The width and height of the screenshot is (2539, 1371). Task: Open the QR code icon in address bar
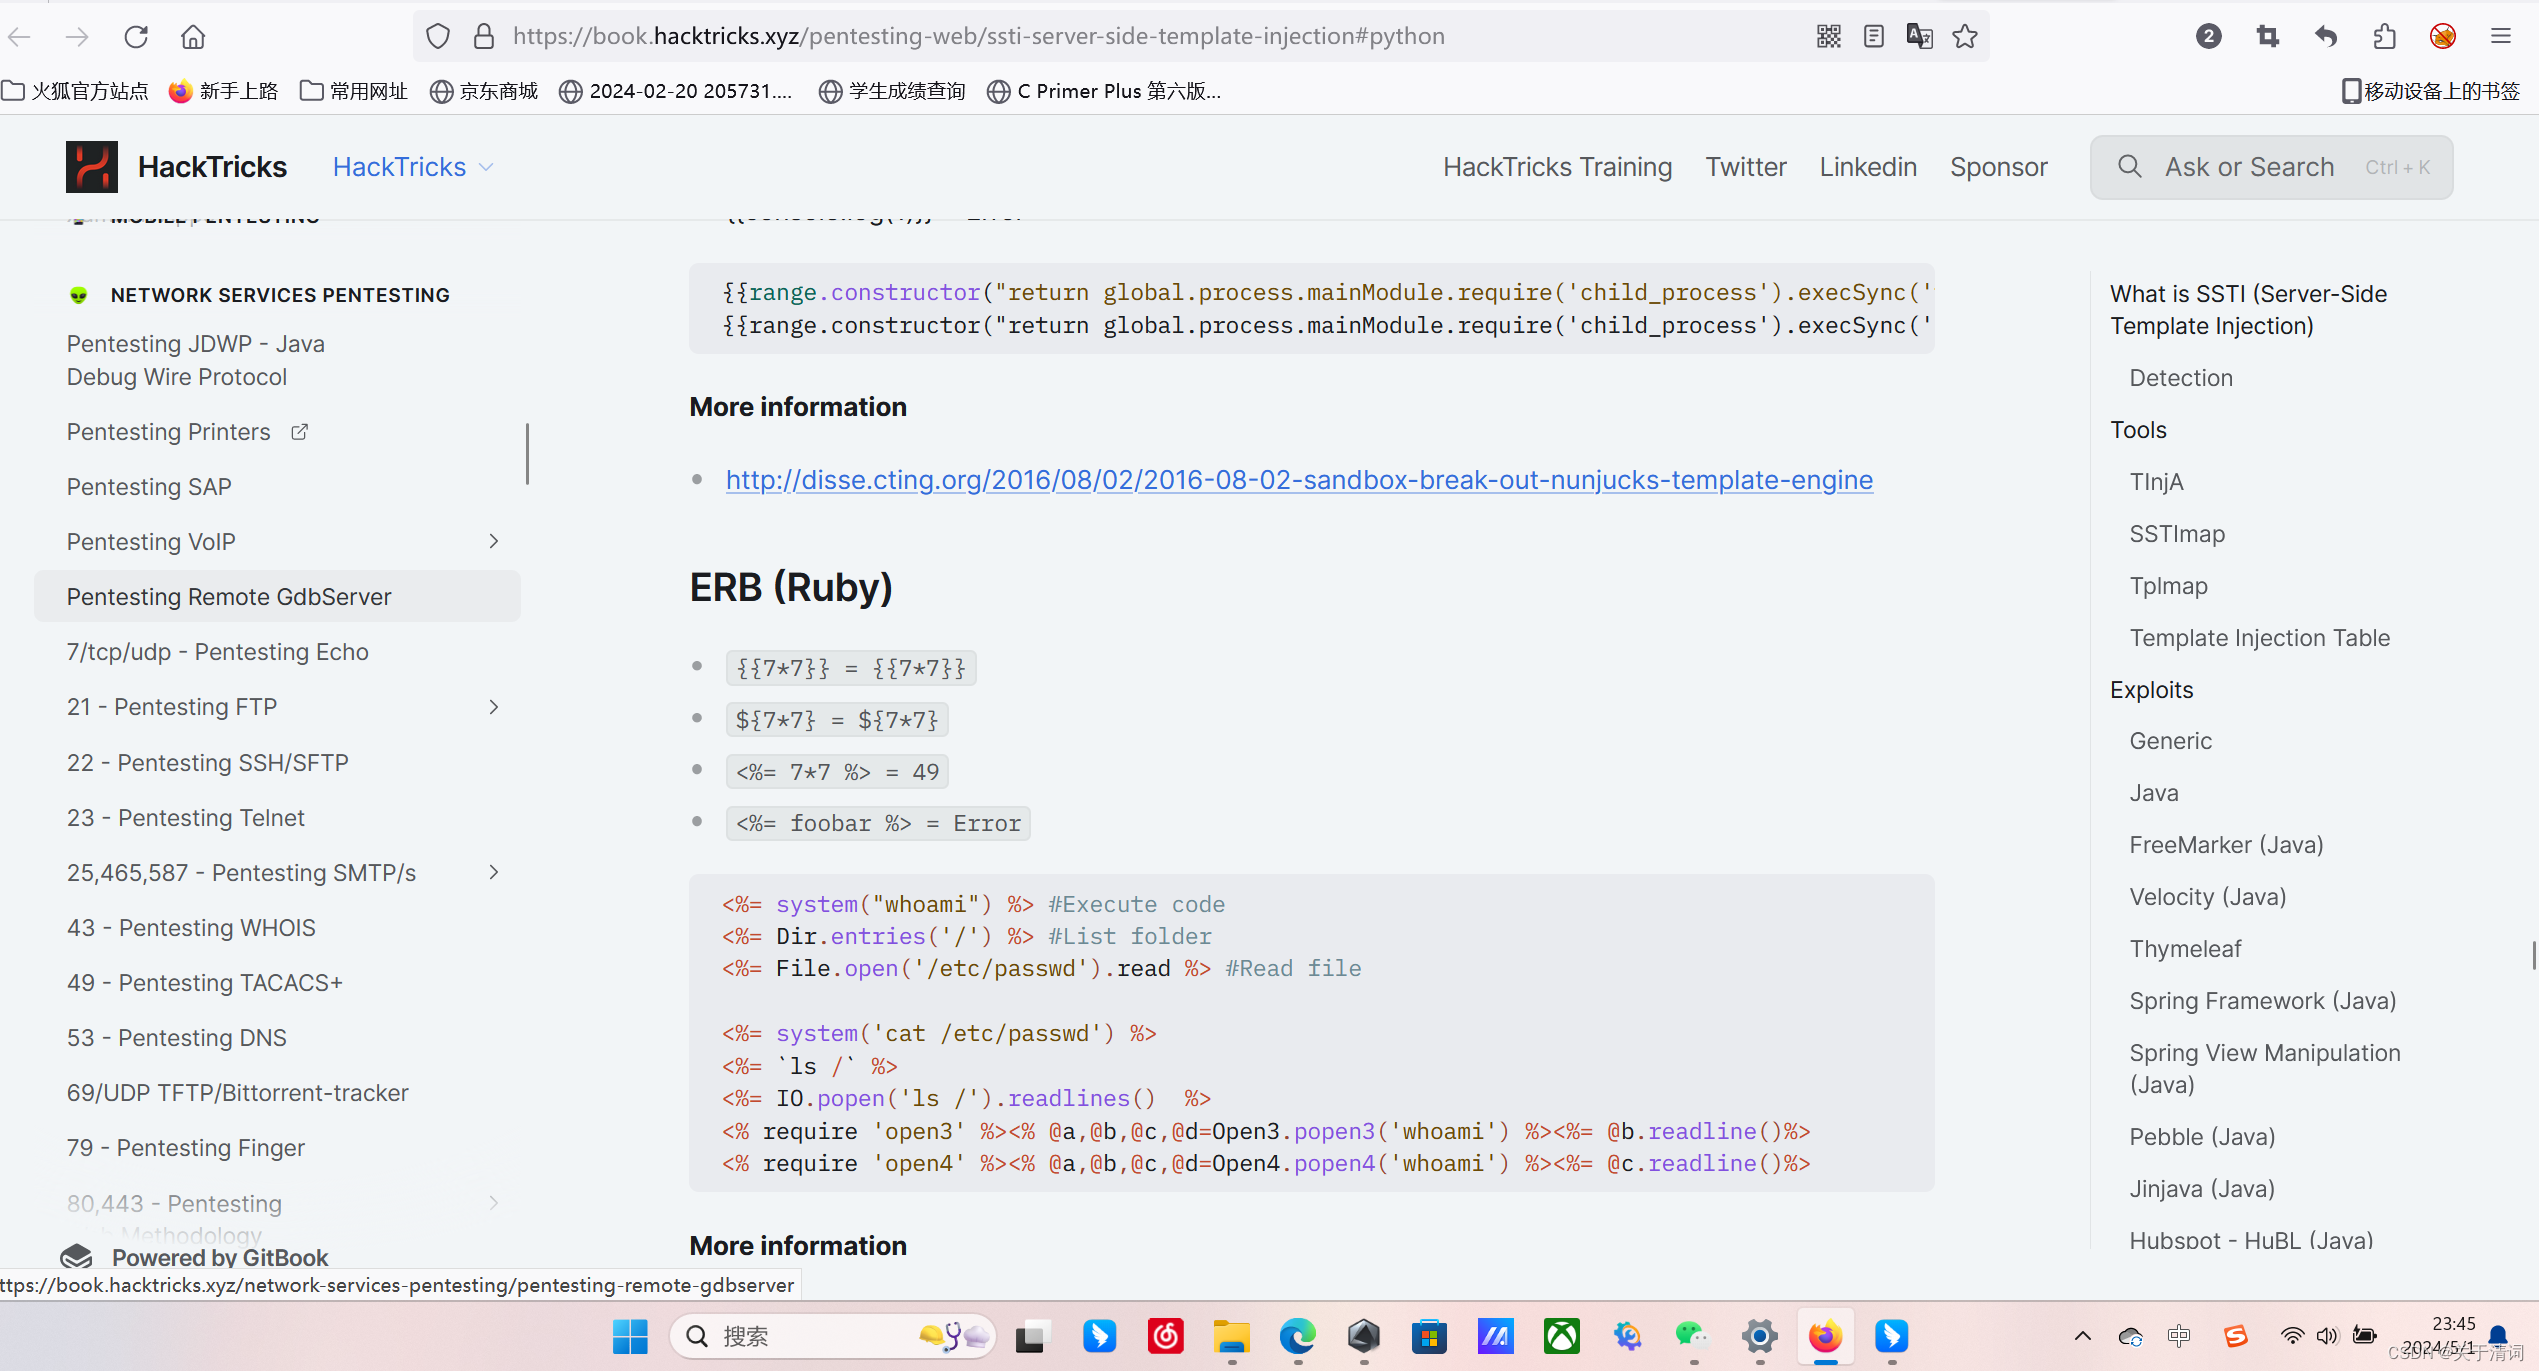tap(1828, 37)
